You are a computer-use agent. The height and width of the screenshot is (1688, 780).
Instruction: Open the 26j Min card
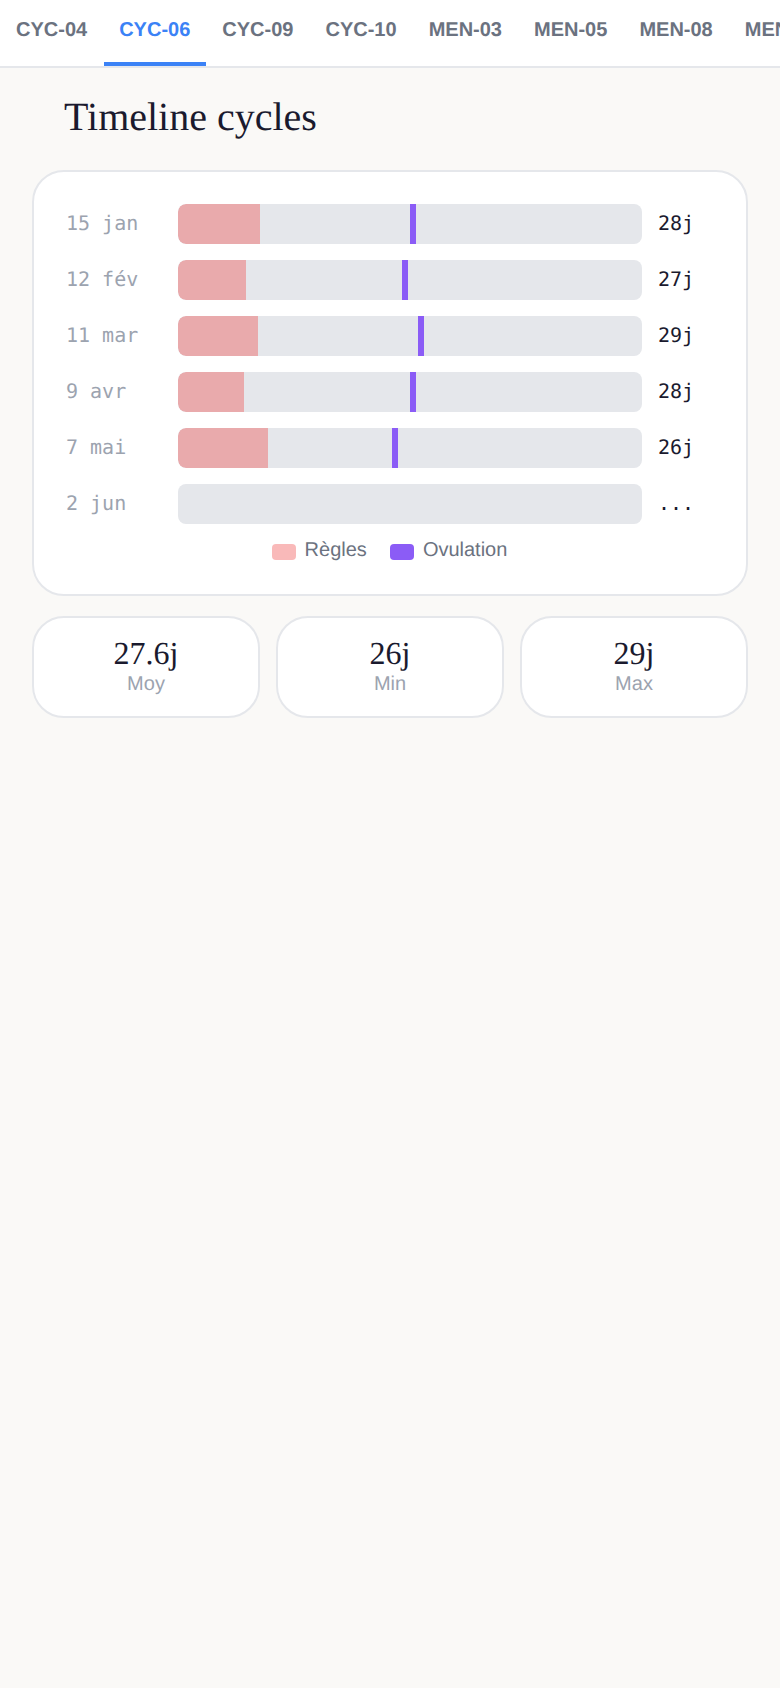[x=390, y=667]
